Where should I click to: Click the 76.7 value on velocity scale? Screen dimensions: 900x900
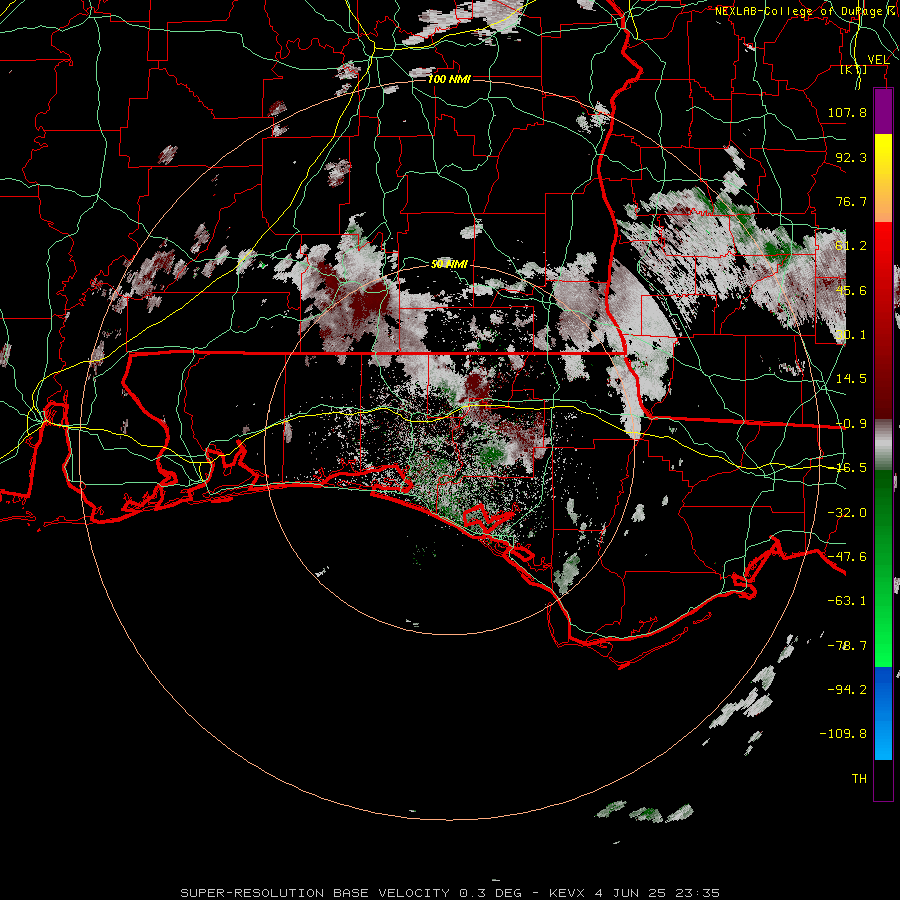(x=851, y=201)
